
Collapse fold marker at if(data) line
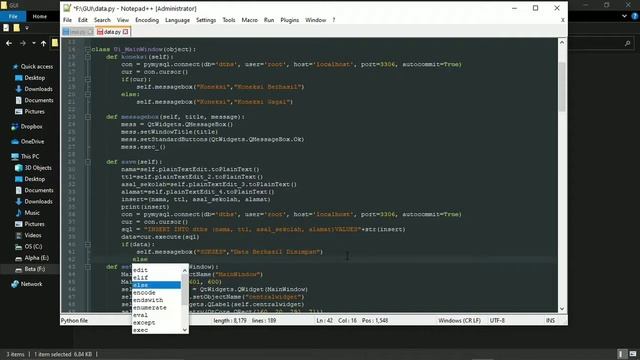87,244
